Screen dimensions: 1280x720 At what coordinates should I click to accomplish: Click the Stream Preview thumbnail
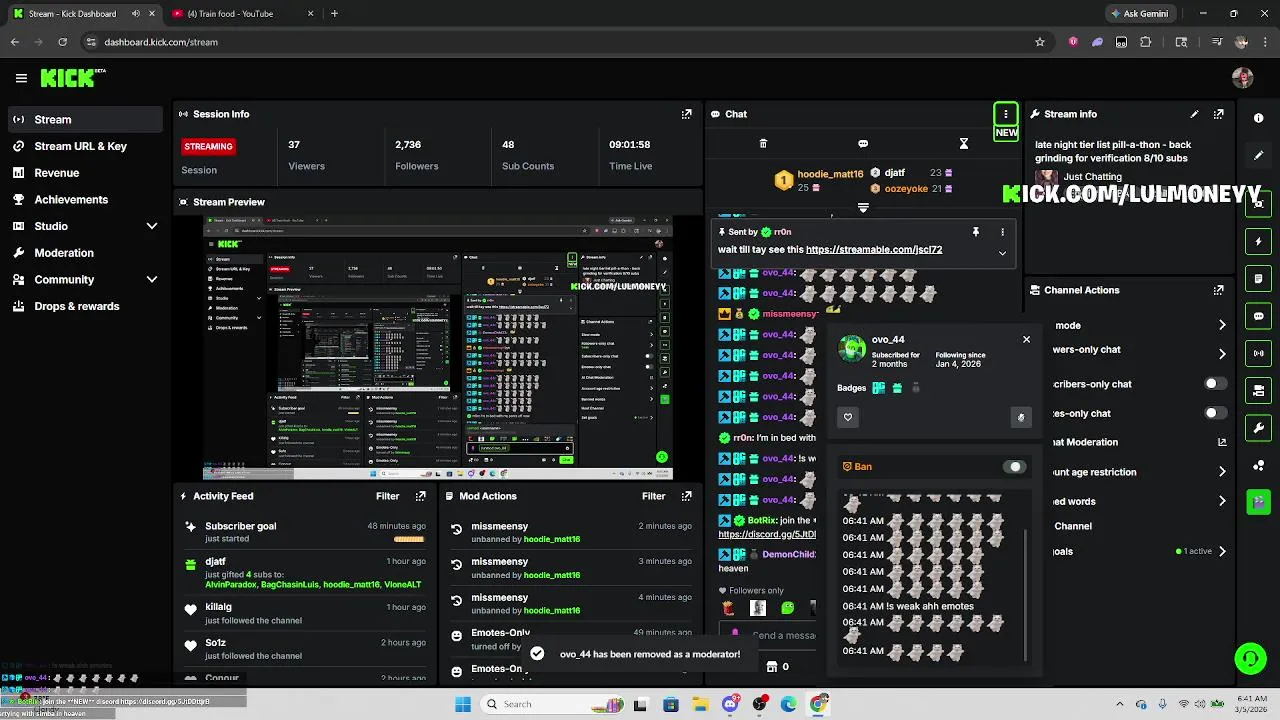tap(438, 348)
